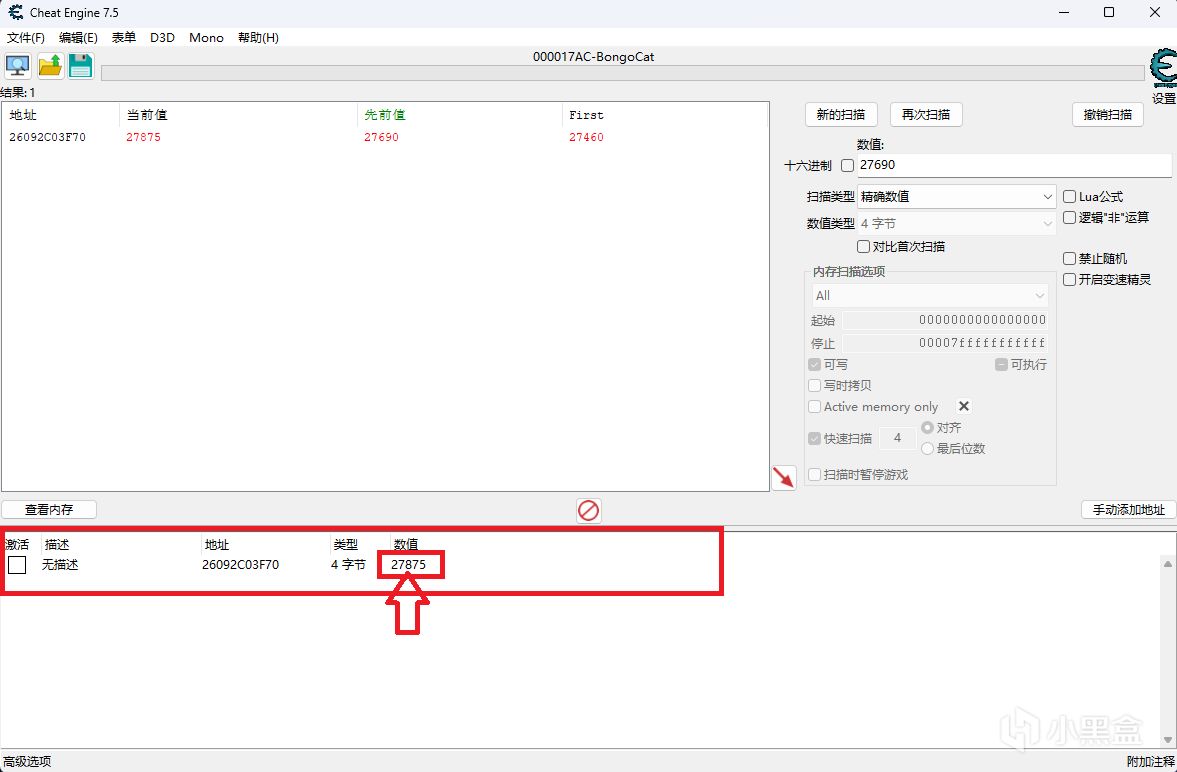Screen dimensions: 1177x772
Task: Click the fast scan alignment field 4
Action: 897,438
